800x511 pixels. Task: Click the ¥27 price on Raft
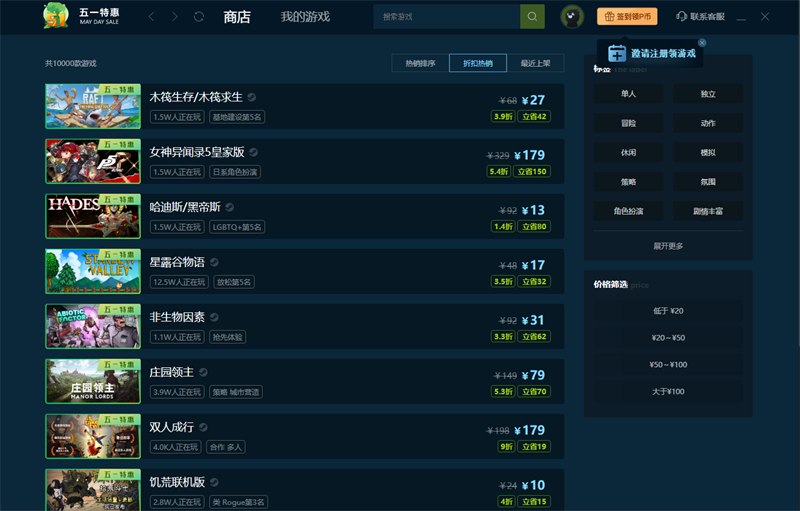pyautogui.click(x=534, y=100)
